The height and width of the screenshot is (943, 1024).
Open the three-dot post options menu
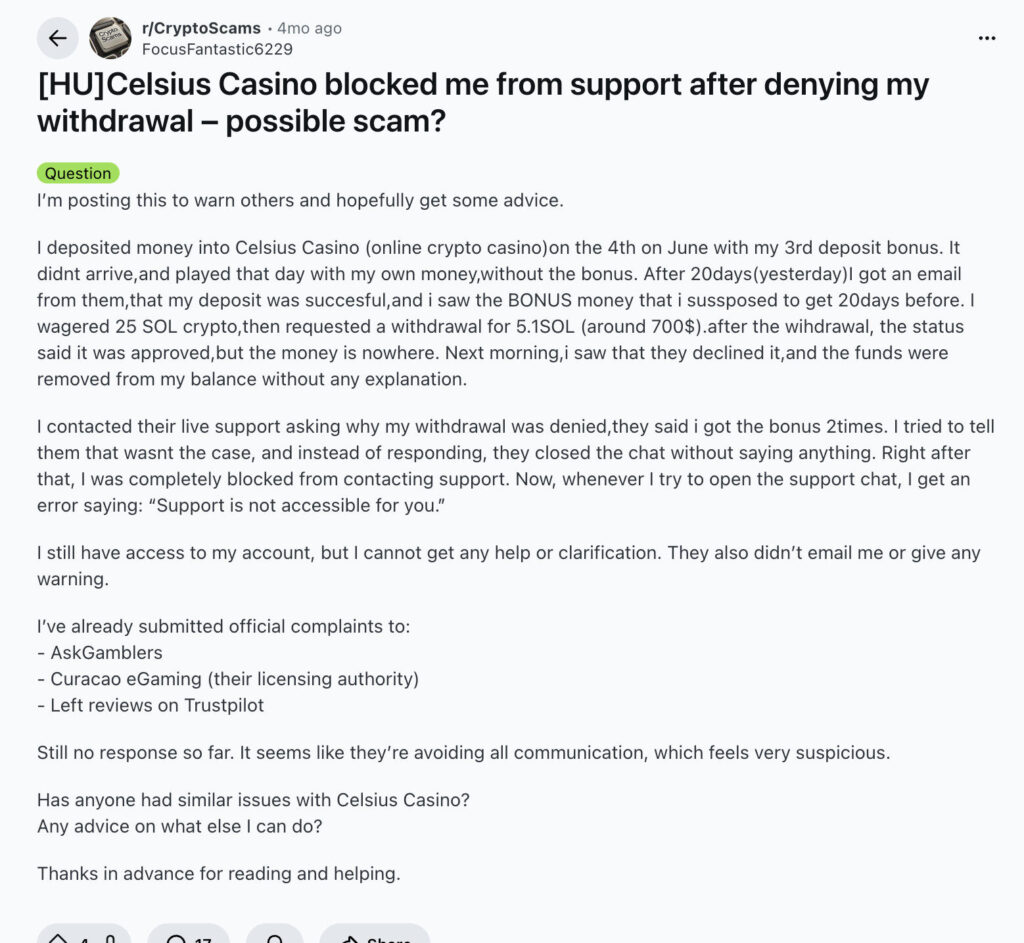coord(986,38)
